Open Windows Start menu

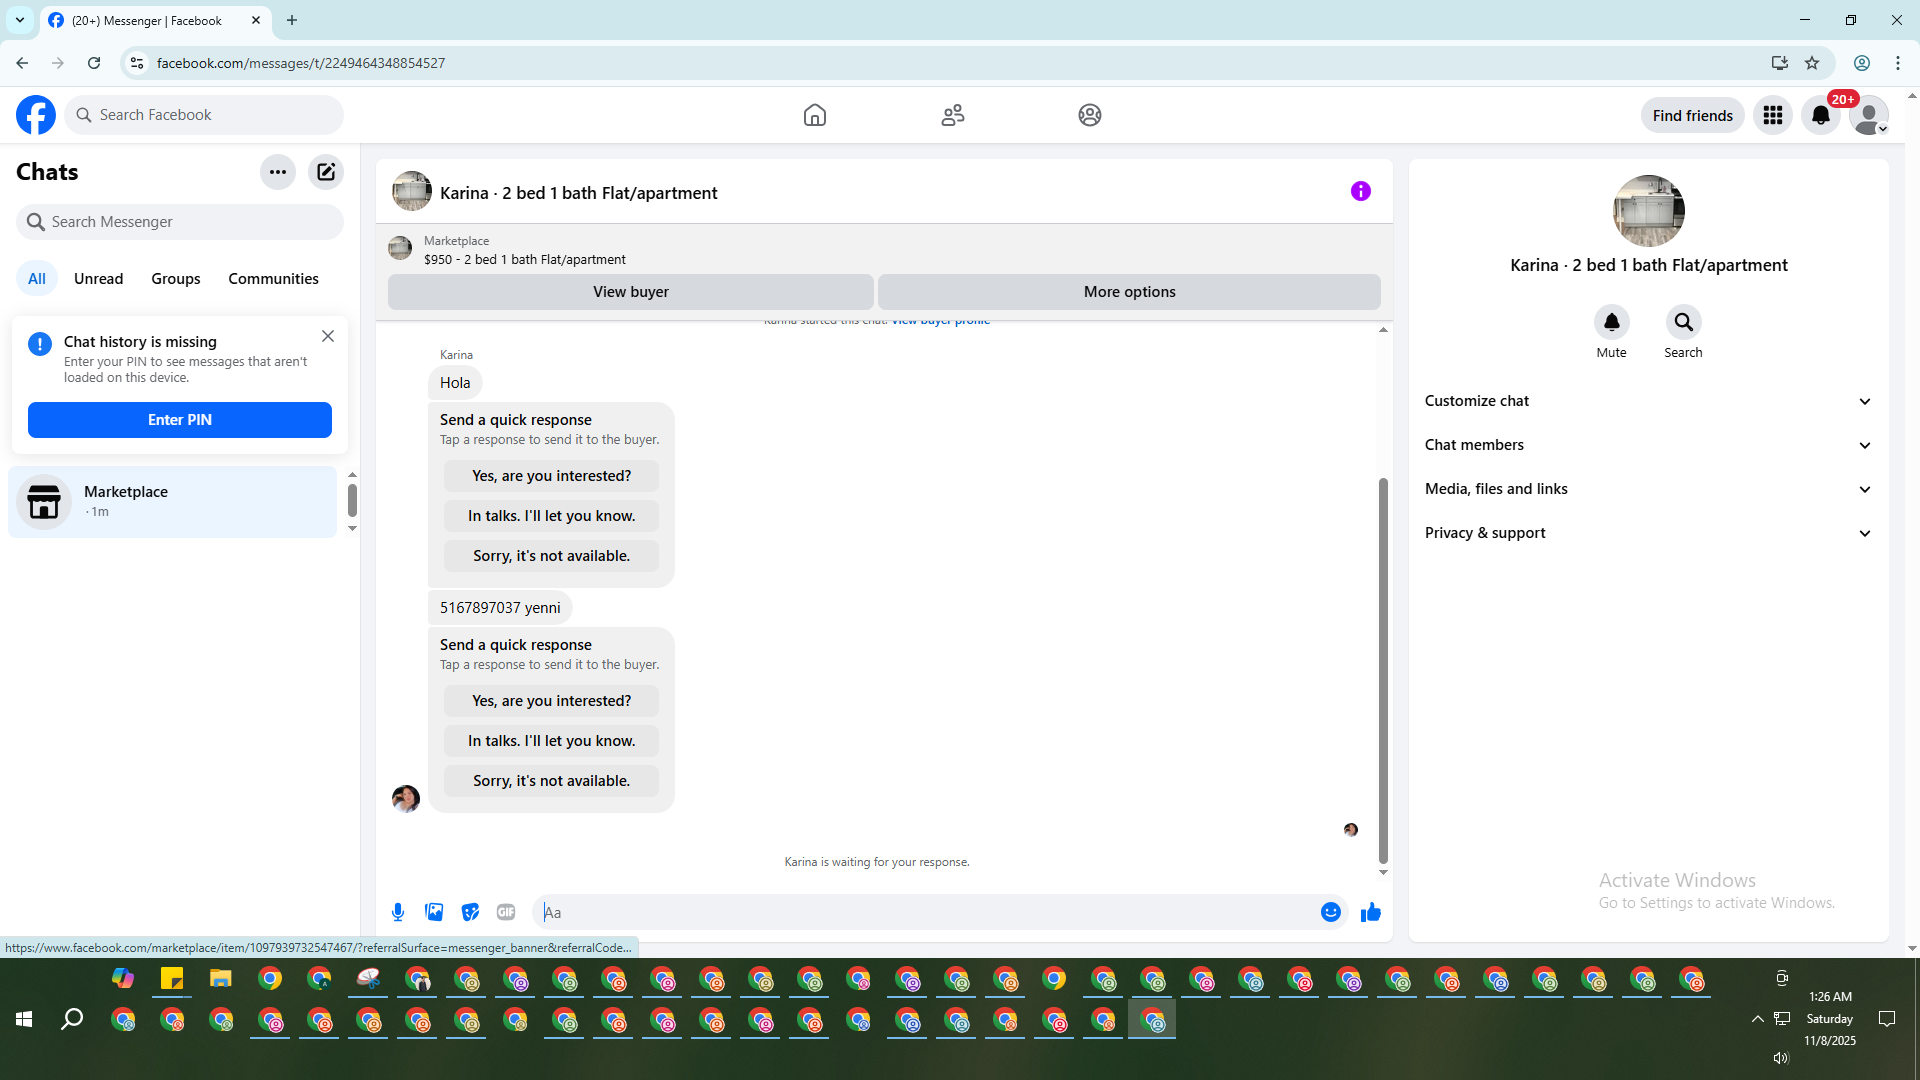[x=24, y=1019]
